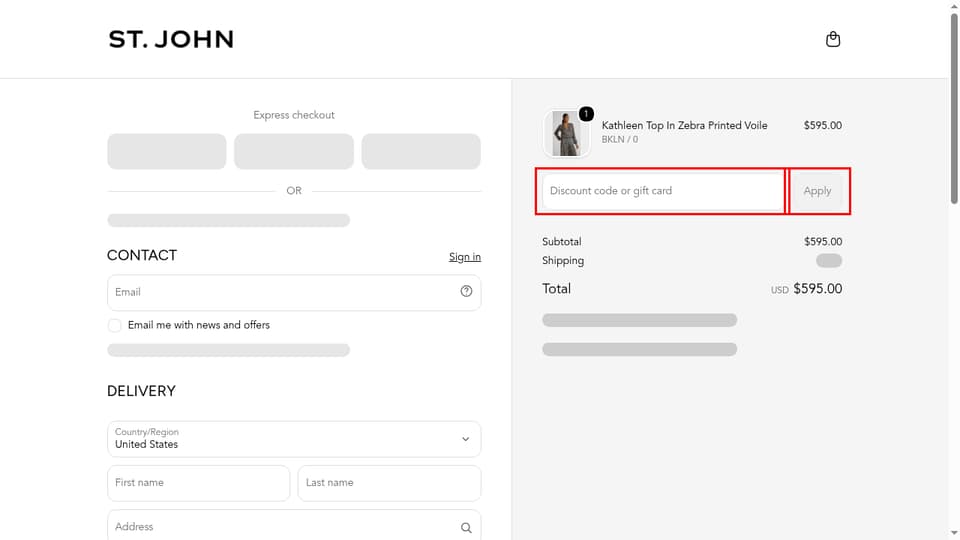Check 'Email me with news and offers'
Screen dimensions: 960x540
pos(114,325)
